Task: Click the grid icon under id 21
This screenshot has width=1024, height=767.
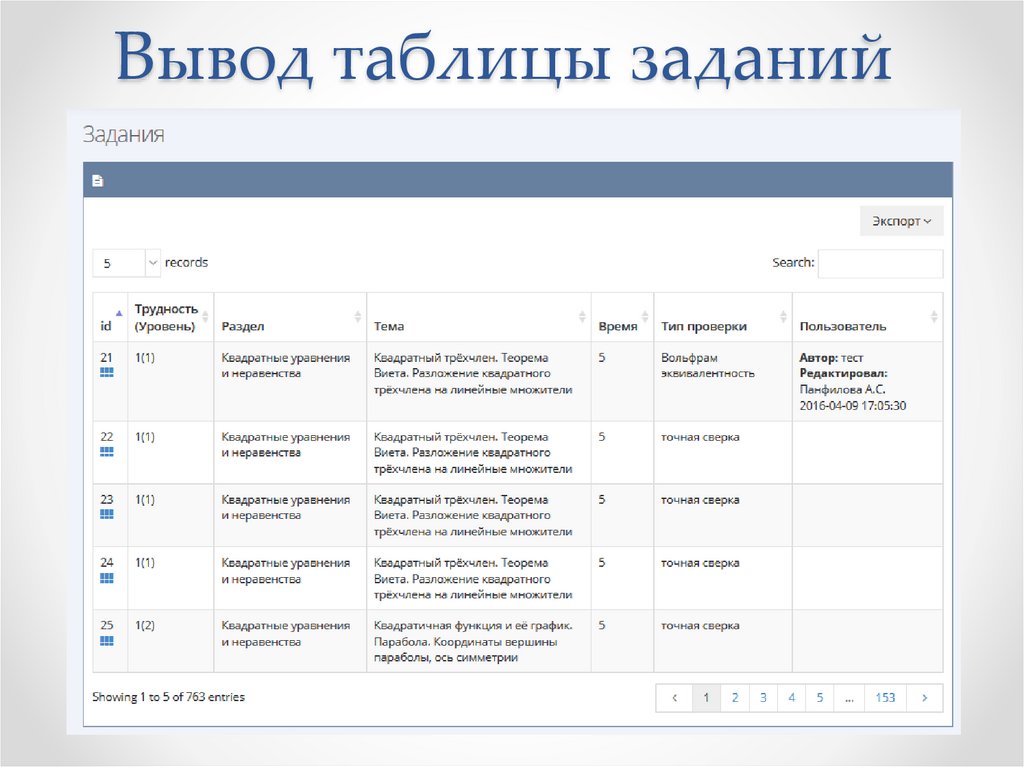Action: click(x=107, y=372)
